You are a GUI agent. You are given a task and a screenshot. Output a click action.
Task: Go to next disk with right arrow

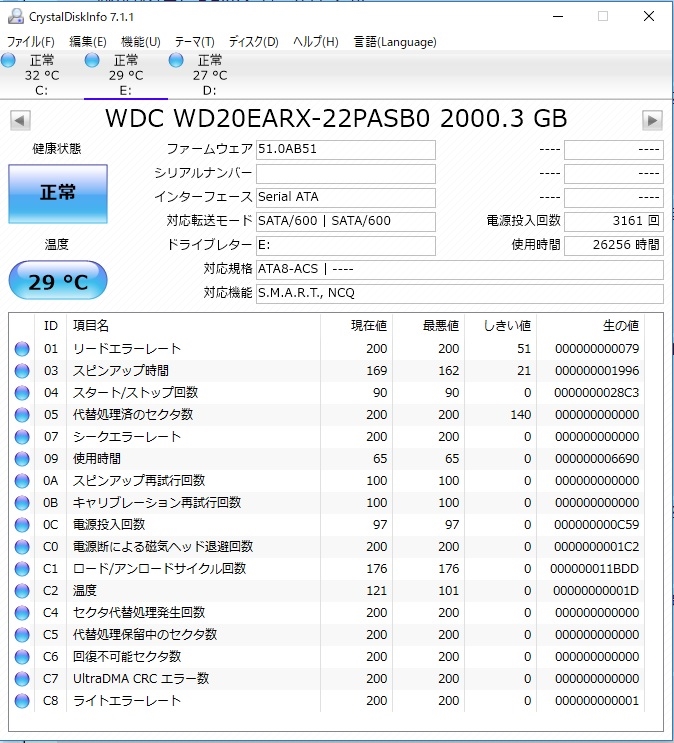coord(652,120)
